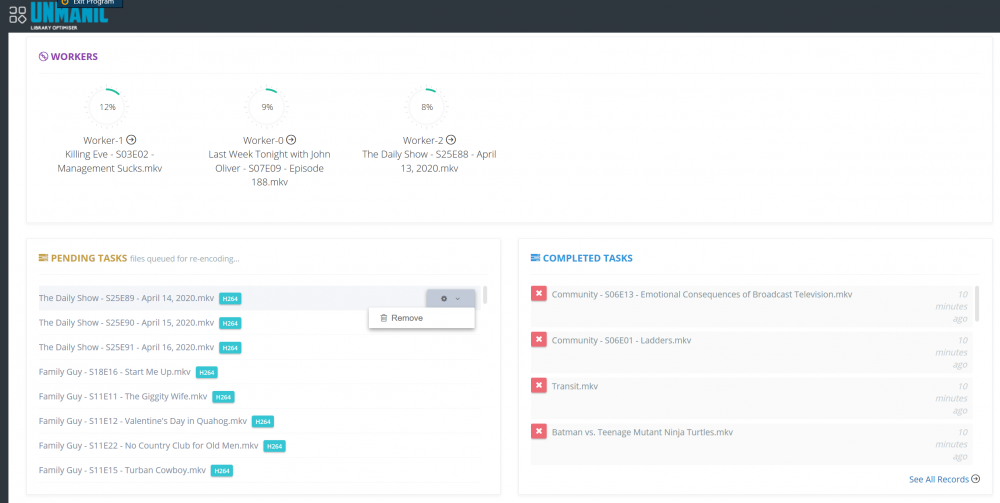1000x503 pixels.
Task: Choose Remove from the task dropdown menu
Action: tap(422, 318)
